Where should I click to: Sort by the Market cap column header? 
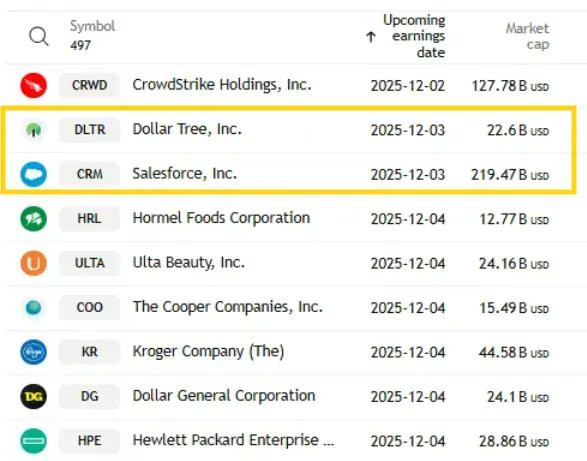tap(527, 36)
